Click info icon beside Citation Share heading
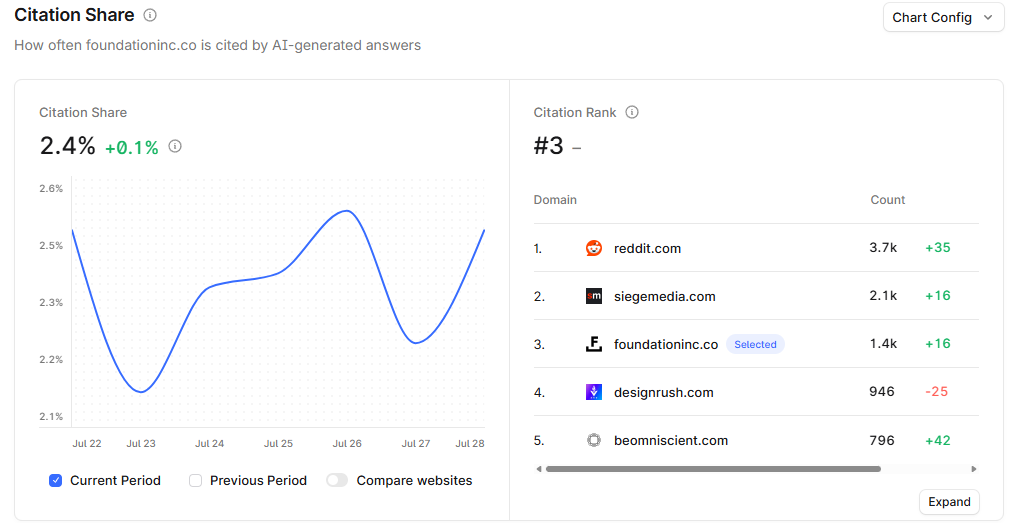Viewport: 1012px width, 523px height. [150, 15]
